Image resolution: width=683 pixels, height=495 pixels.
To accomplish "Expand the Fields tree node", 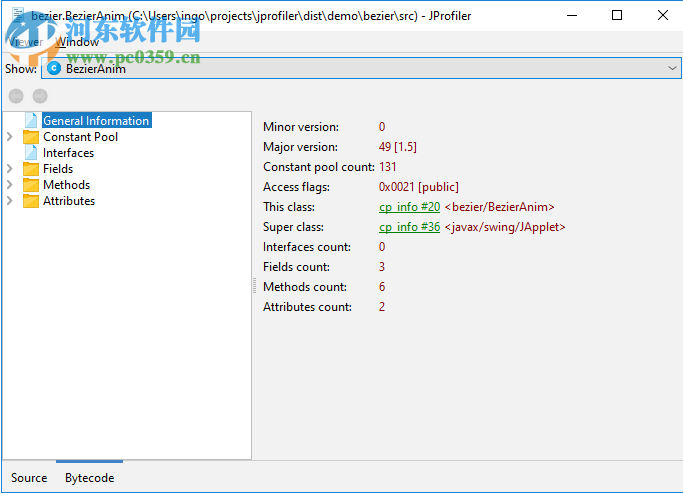I will pyautogui.click(x=10, y=169).
